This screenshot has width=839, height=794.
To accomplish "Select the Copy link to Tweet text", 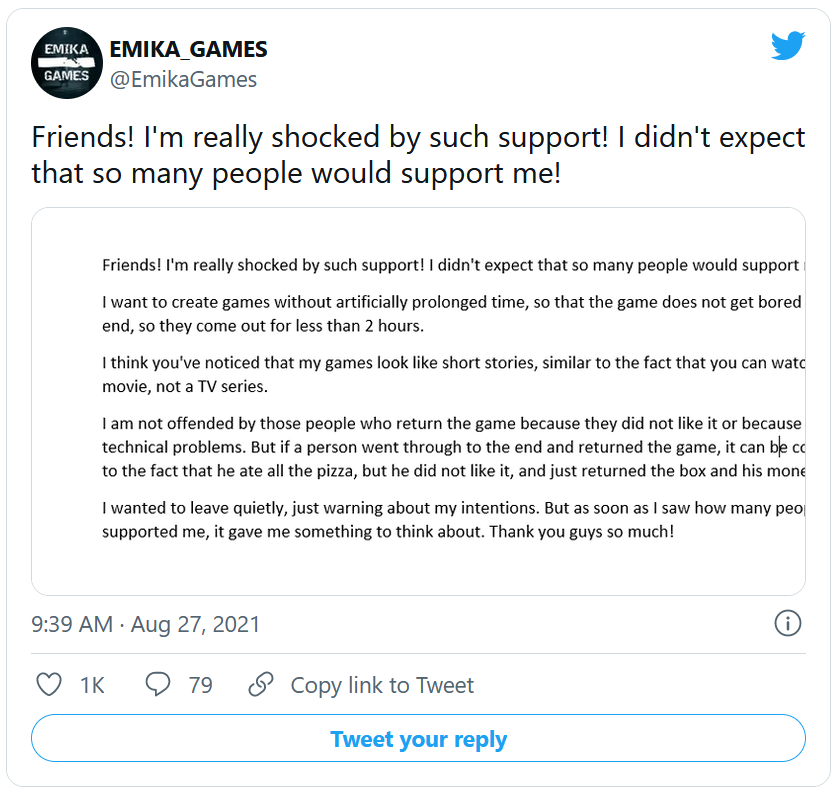I will (382, 685).
